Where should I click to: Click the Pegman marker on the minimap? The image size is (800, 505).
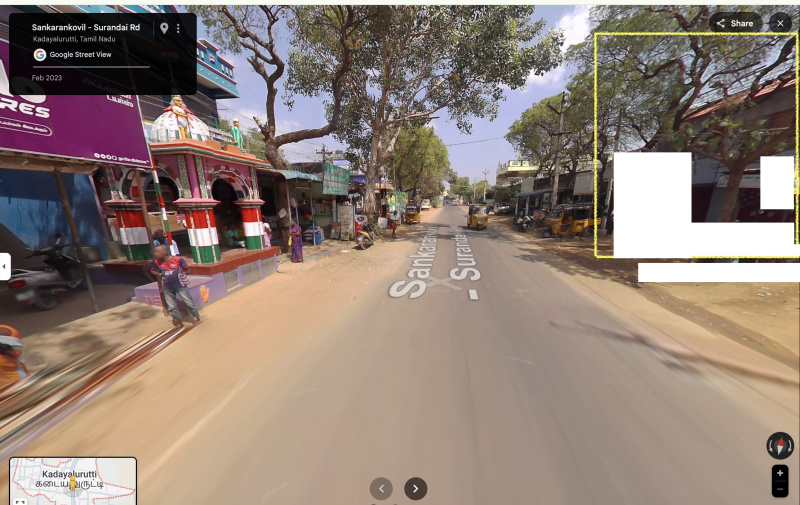72,484
